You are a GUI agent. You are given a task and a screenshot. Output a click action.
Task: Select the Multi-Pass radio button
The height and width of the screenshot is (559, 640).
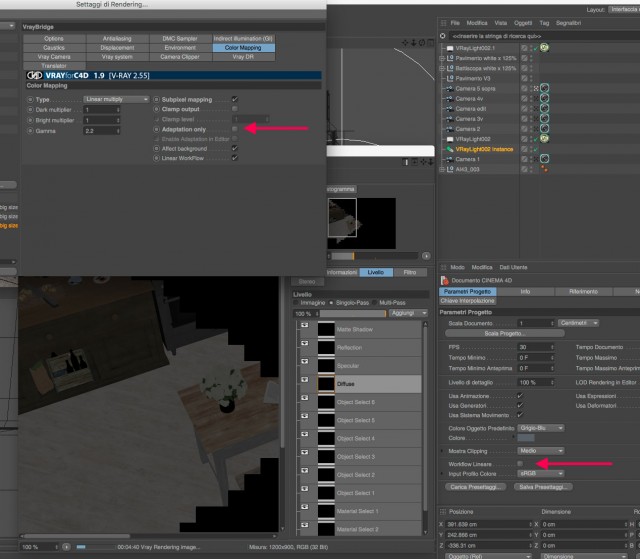[374, 303]
